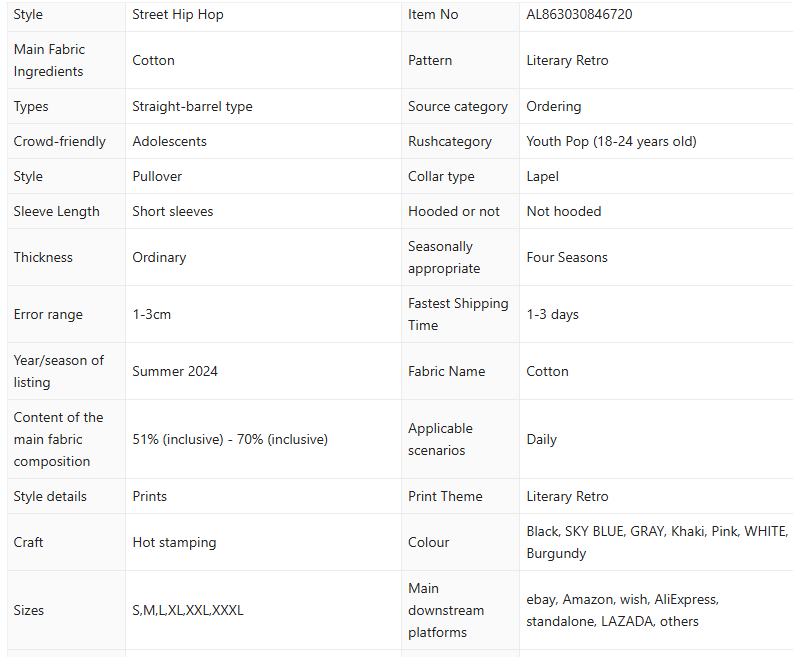Select the colour list starting with "Black, SKY BLUE"
This screenshot has height=657, width=793.
pos(657,542)
